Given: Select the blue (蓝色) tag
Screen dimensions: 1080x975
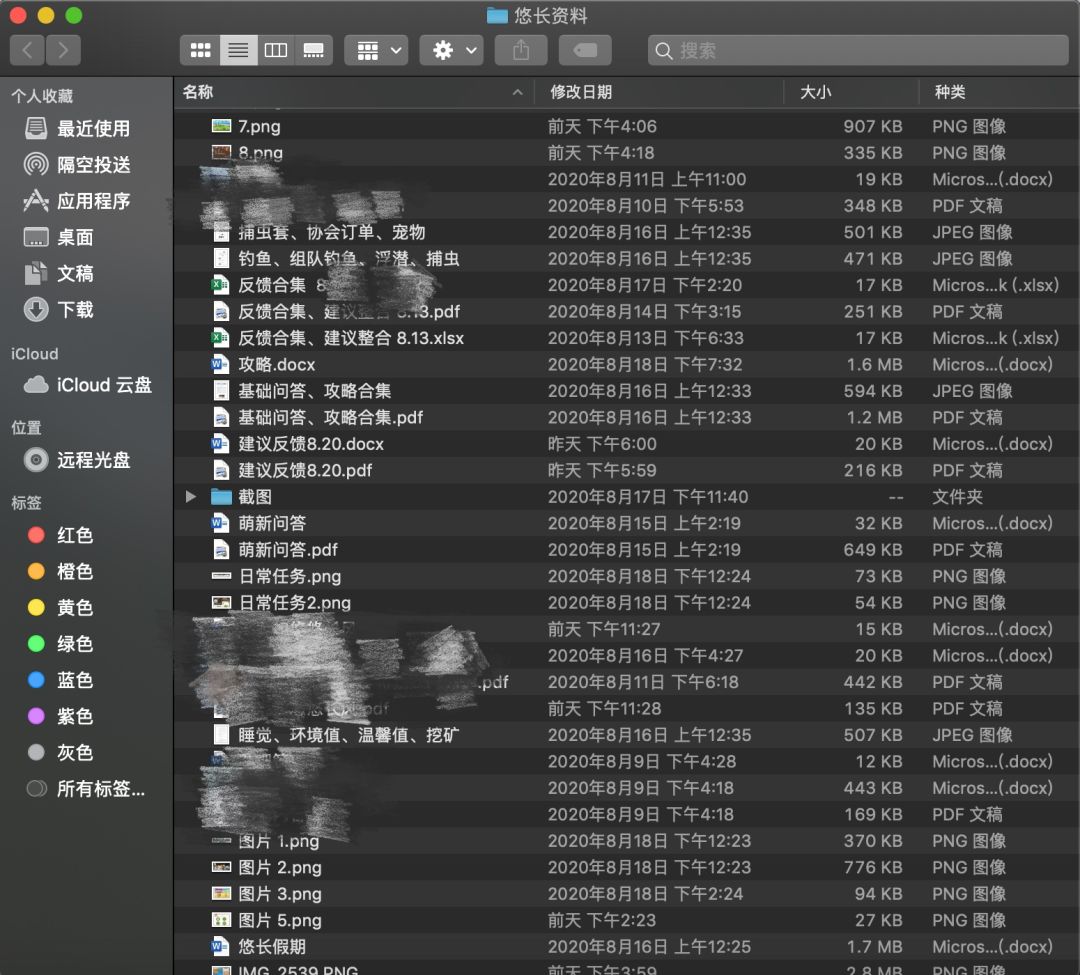Looking at the screenshot, I should (x=74, y=680).
